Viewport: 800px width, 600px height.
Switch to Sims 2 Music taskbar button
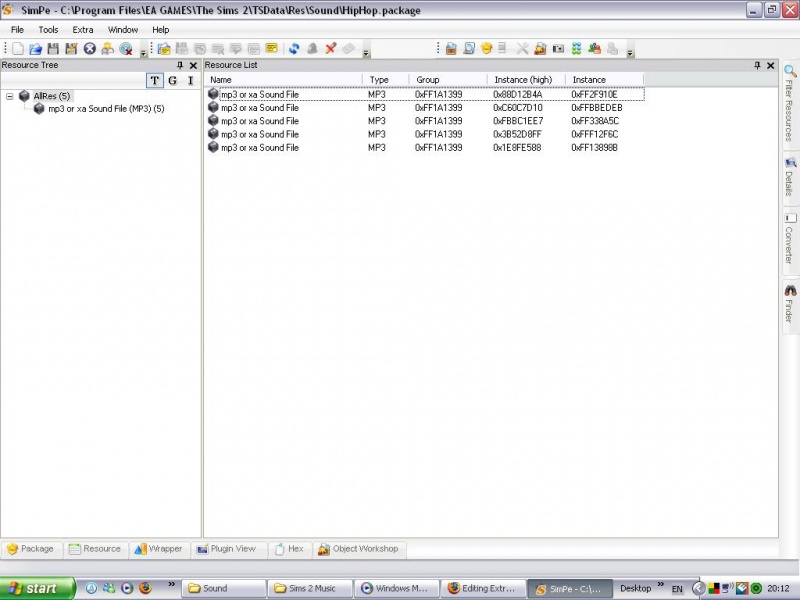click(310, 588)
